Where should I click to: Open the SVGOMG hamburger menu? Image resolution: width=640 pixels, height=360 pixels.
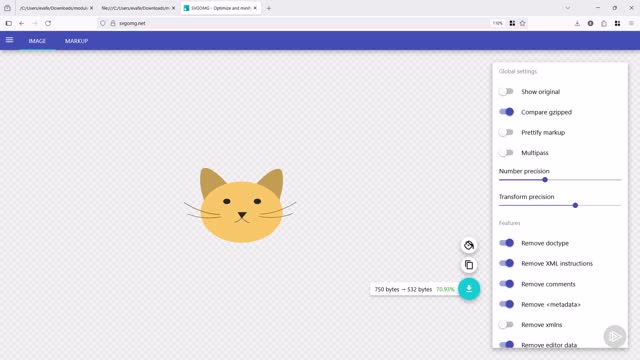click(x=9, y=40)
